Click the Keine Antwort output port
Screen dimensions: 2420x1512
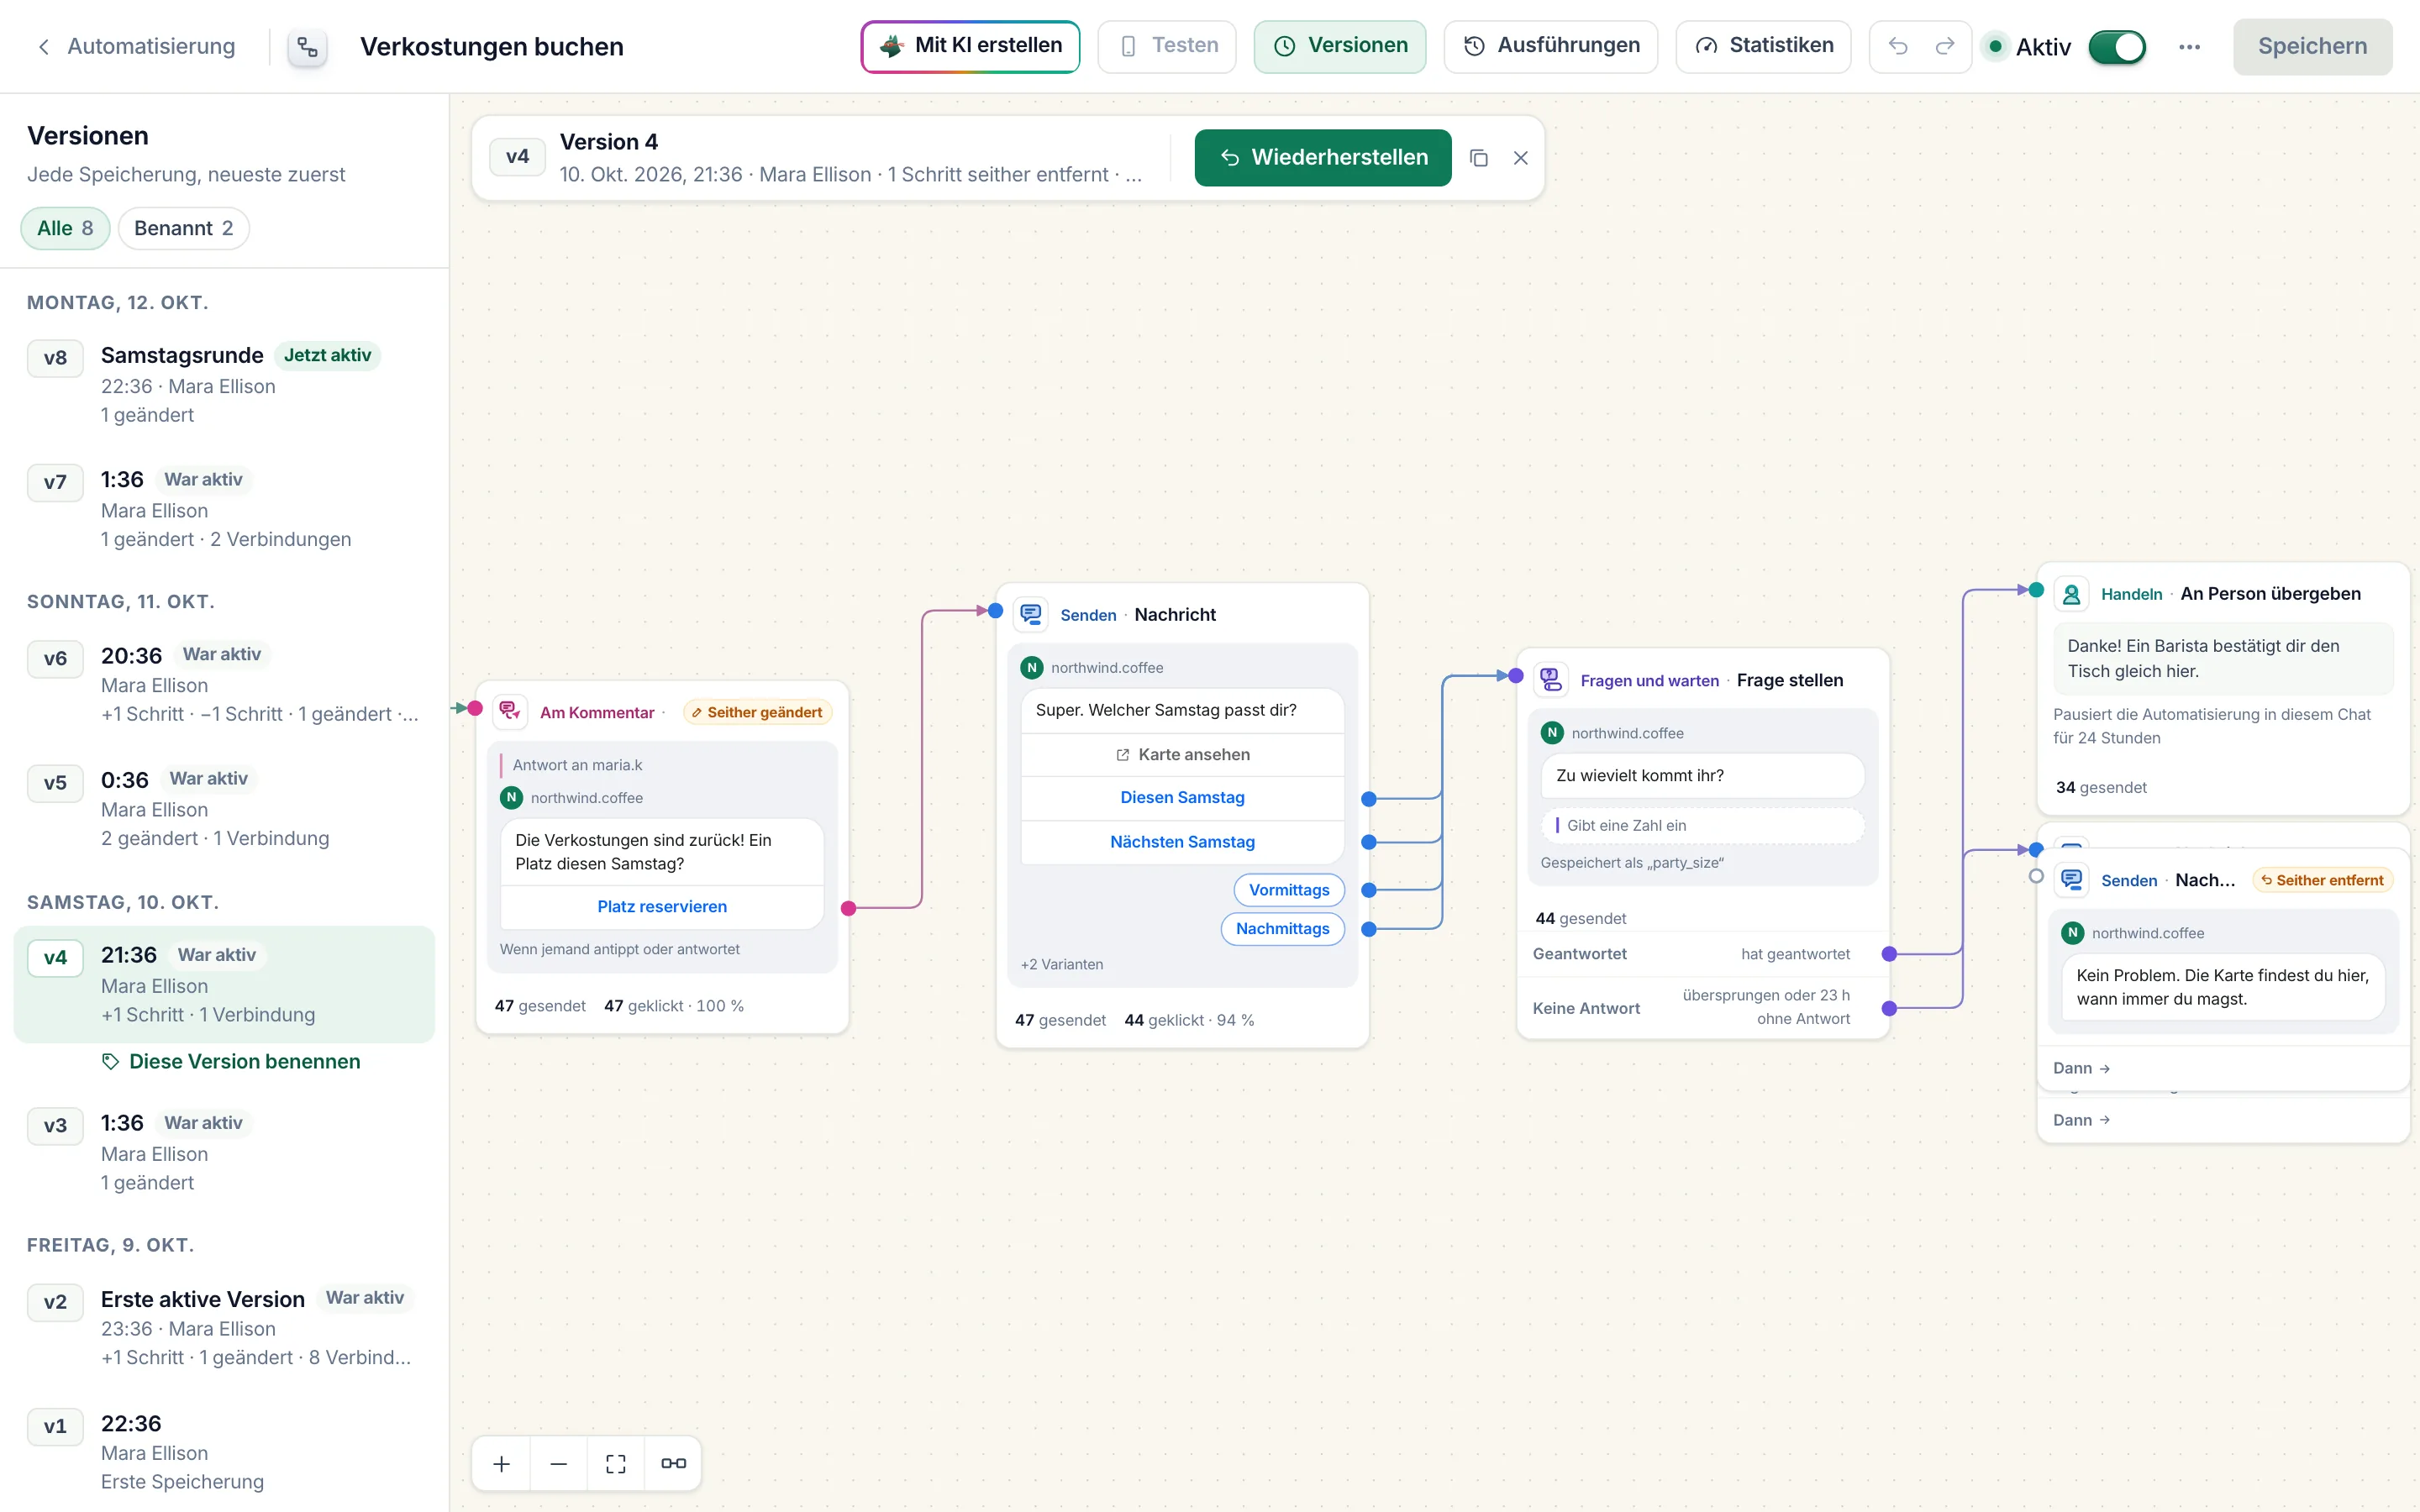click(x=1889, y=1009)
